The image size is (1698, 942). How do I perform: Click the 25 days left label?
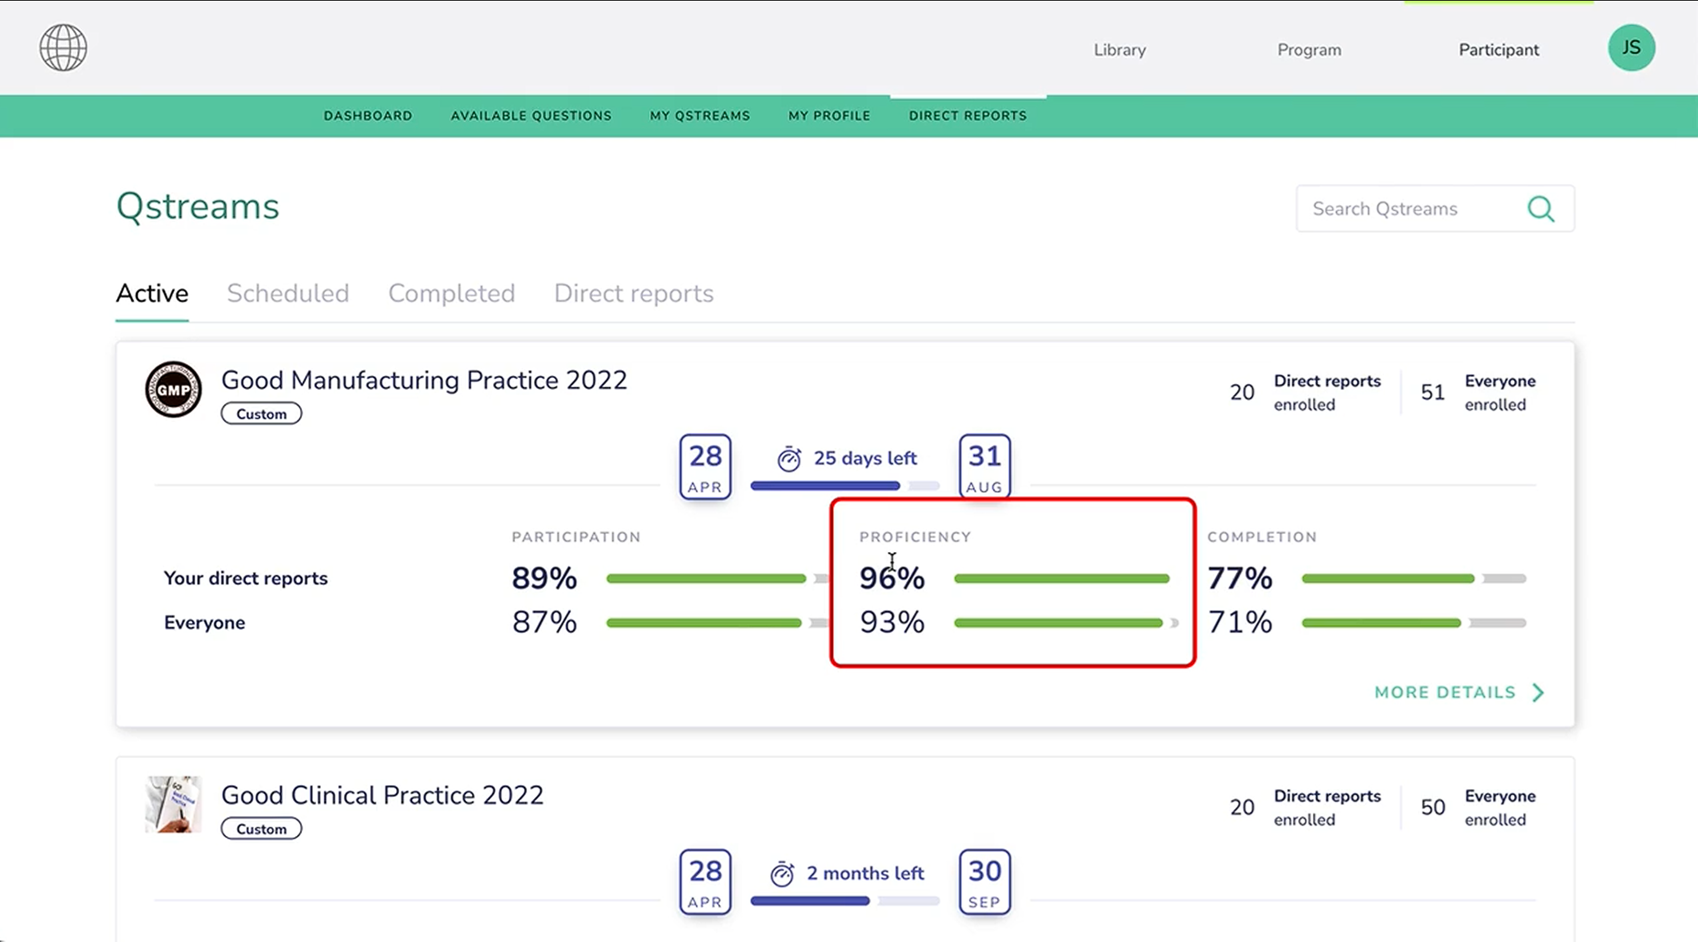(865, 458)
